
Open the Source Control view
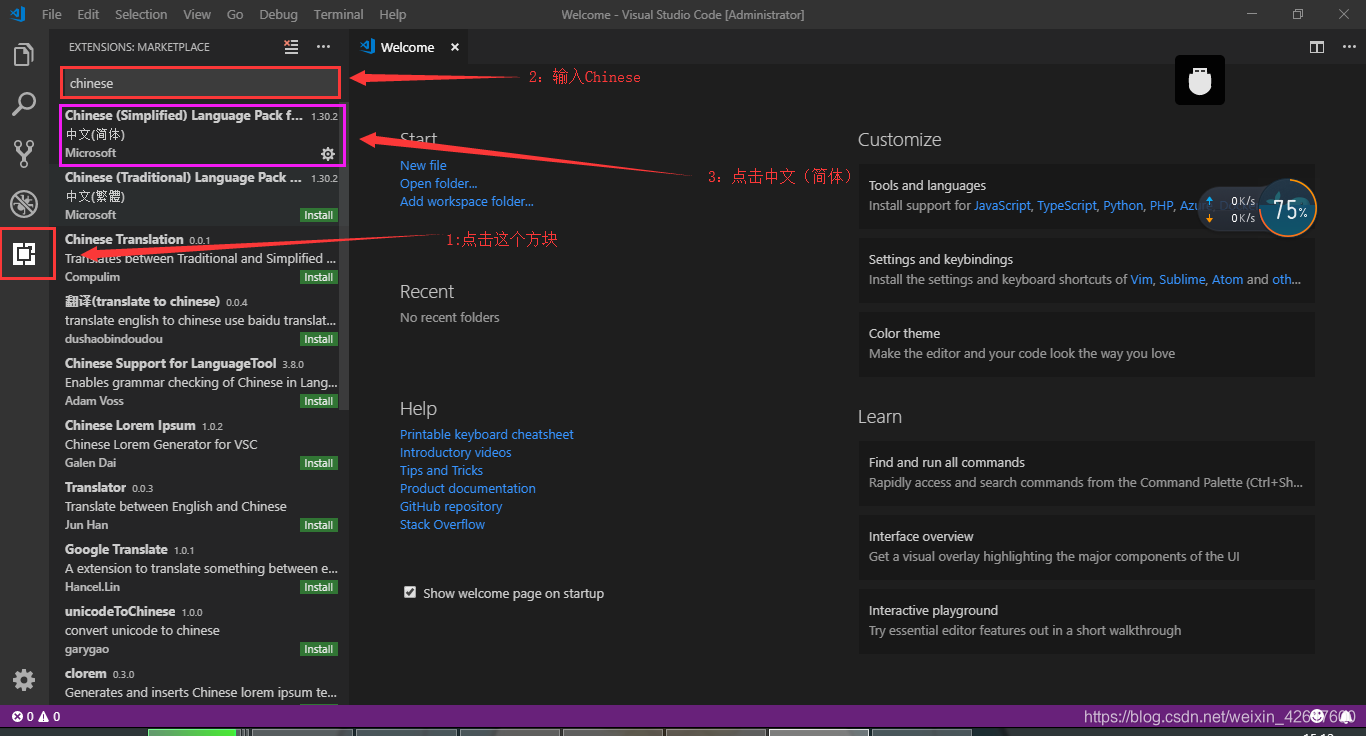point(24,153)
